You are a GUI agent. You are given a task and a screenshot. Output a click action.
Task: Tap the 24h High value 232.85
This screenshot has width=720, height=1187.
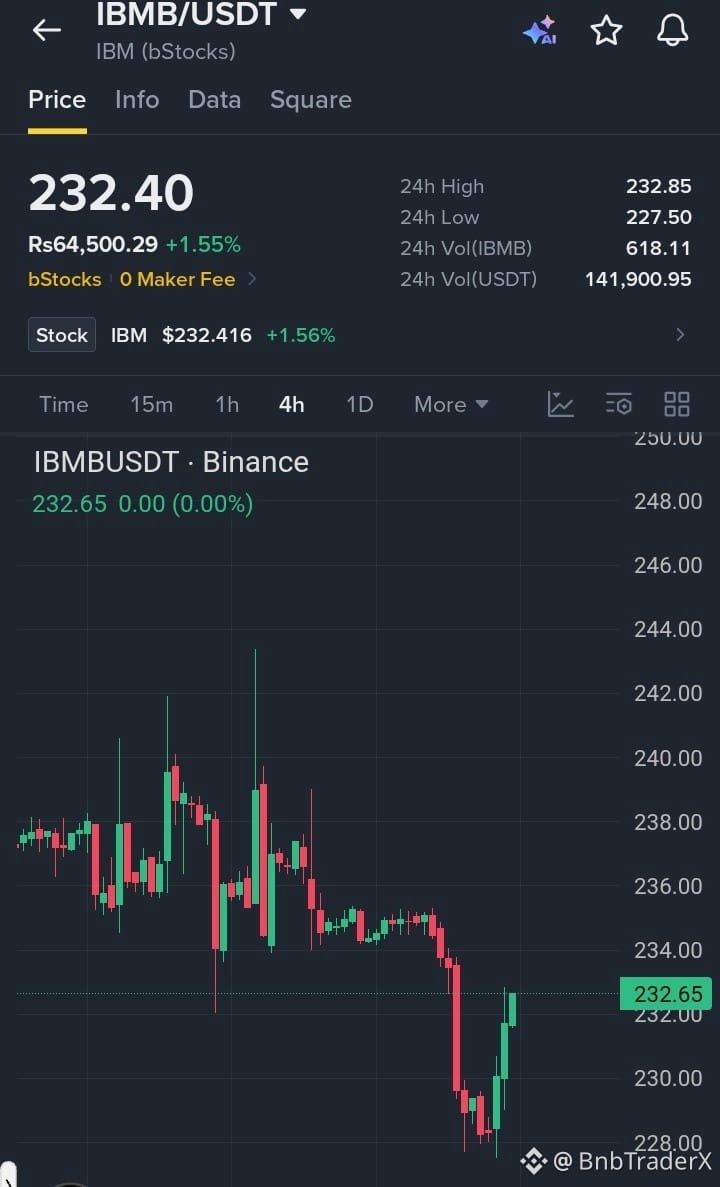tap(659, 186)
